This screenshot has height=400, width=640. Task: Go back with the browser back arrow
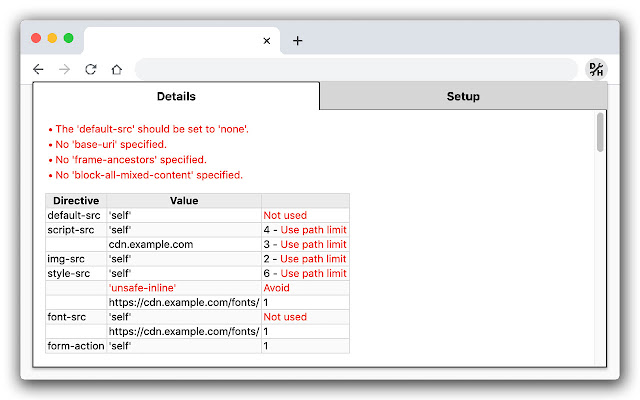click(38, 69)
